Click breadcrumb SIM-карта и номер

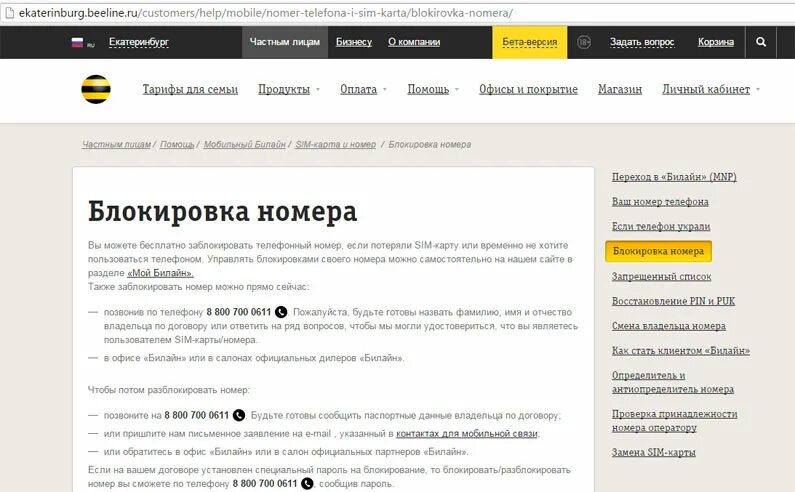[336, 145]
